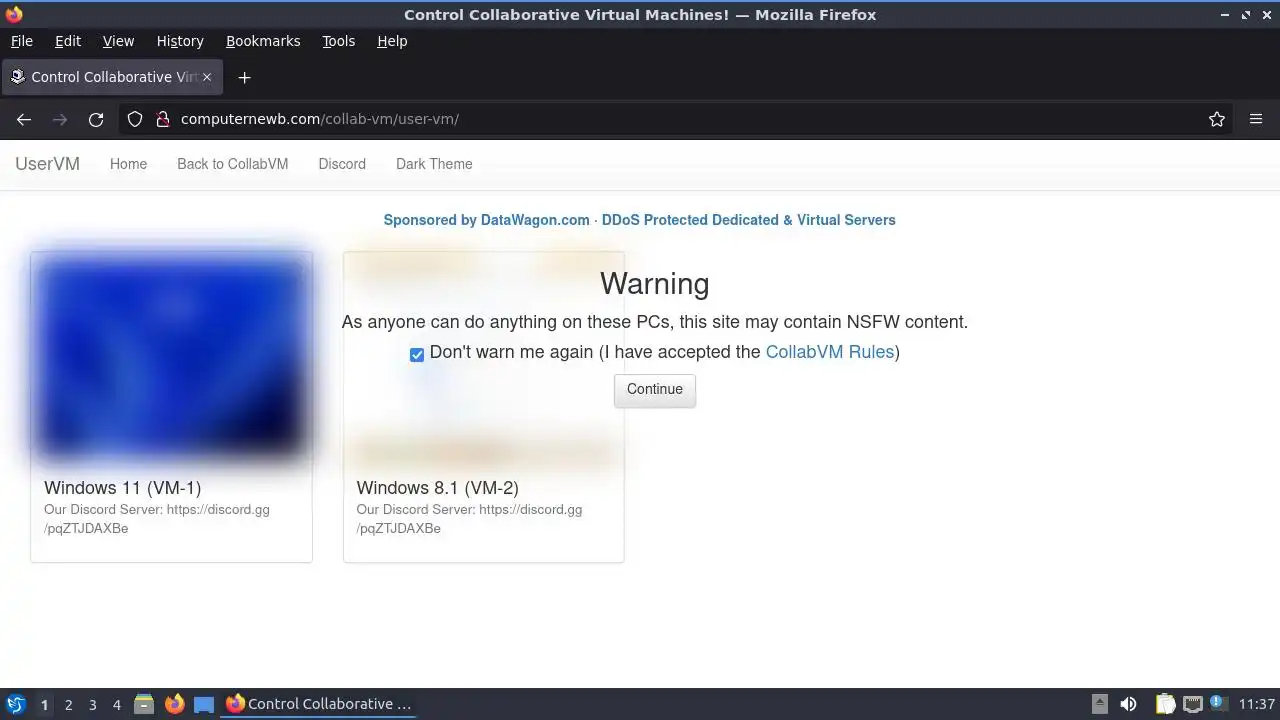Open the View menu

[x=118, y=41]
